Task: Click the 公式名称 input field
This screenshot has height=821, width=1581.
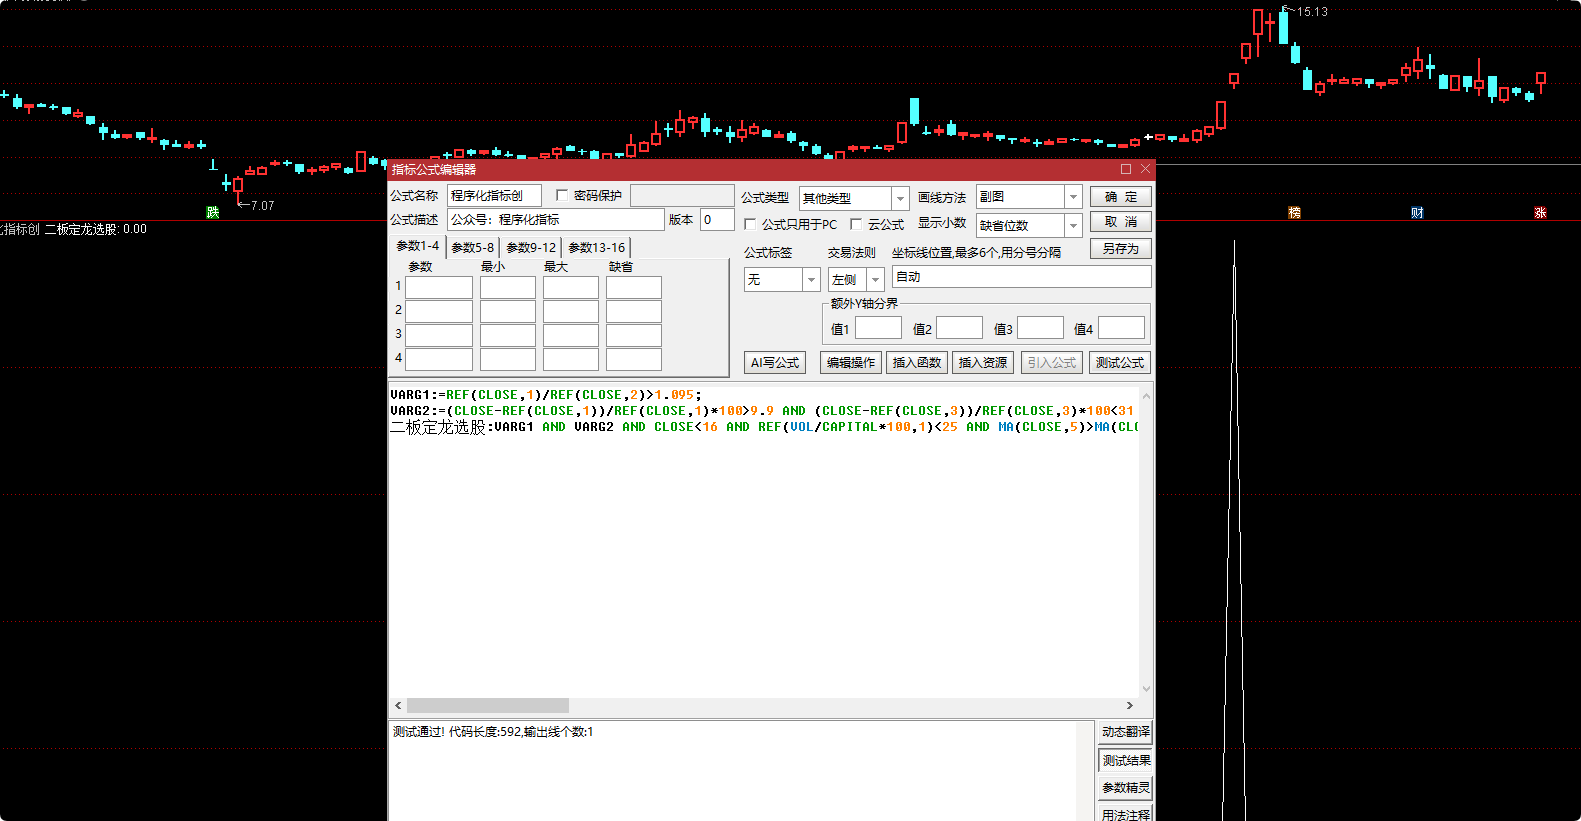Action: 494,196
